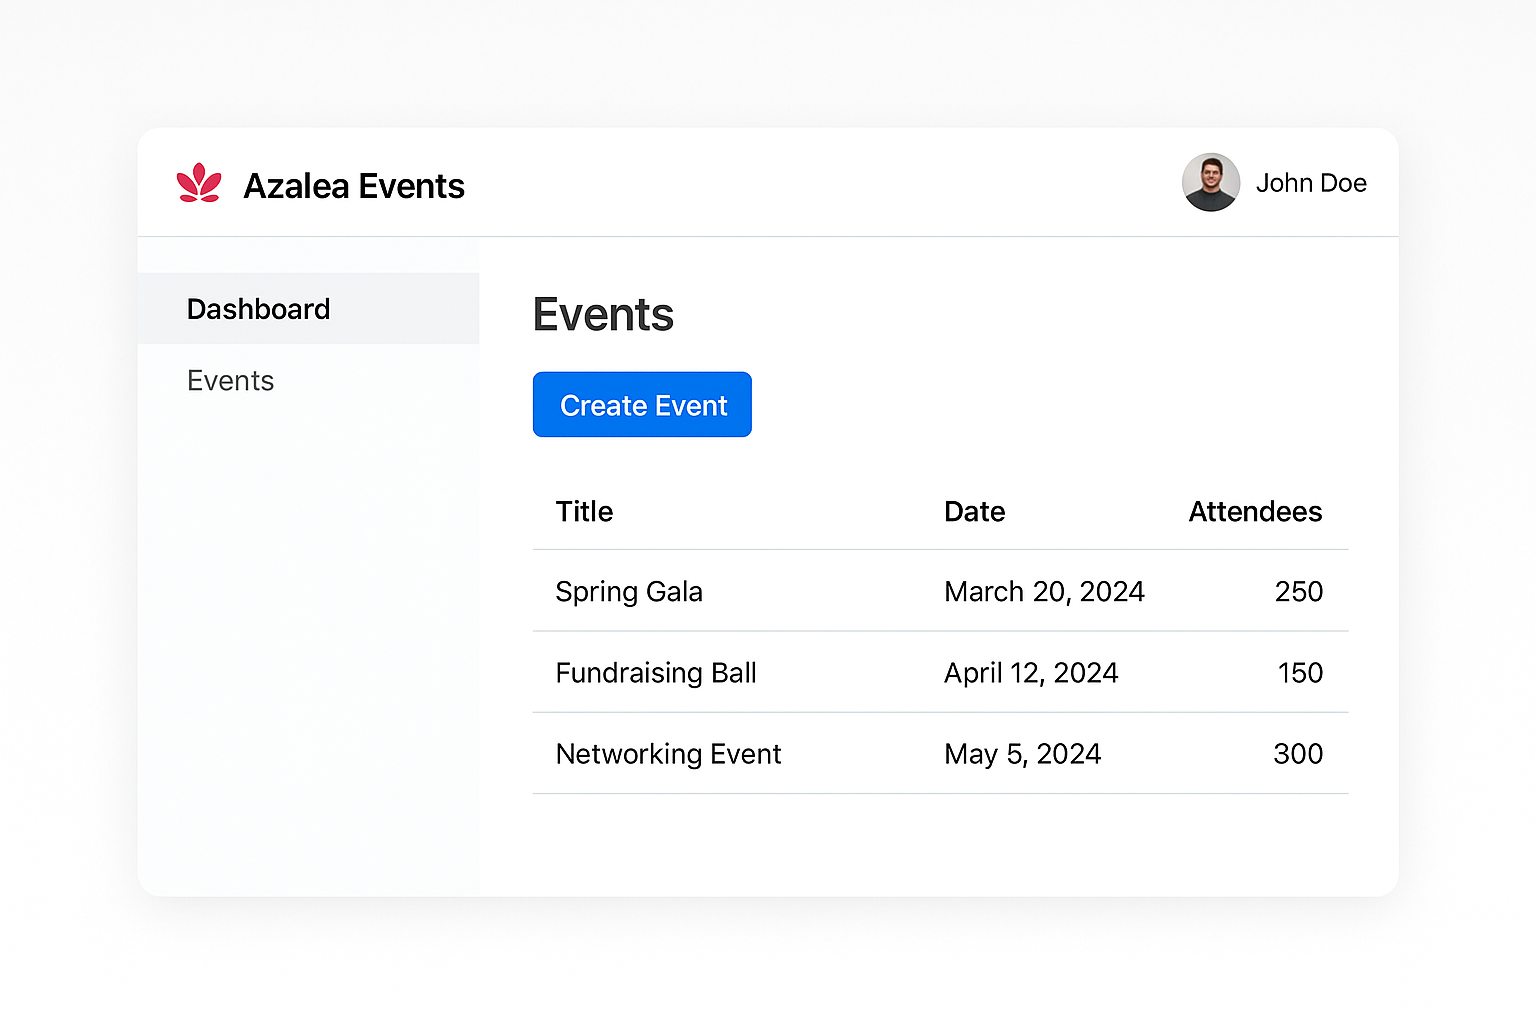This screenshot has height=1024, width=1536.
Task: Click the Events page heading
Action: point(603,315)
